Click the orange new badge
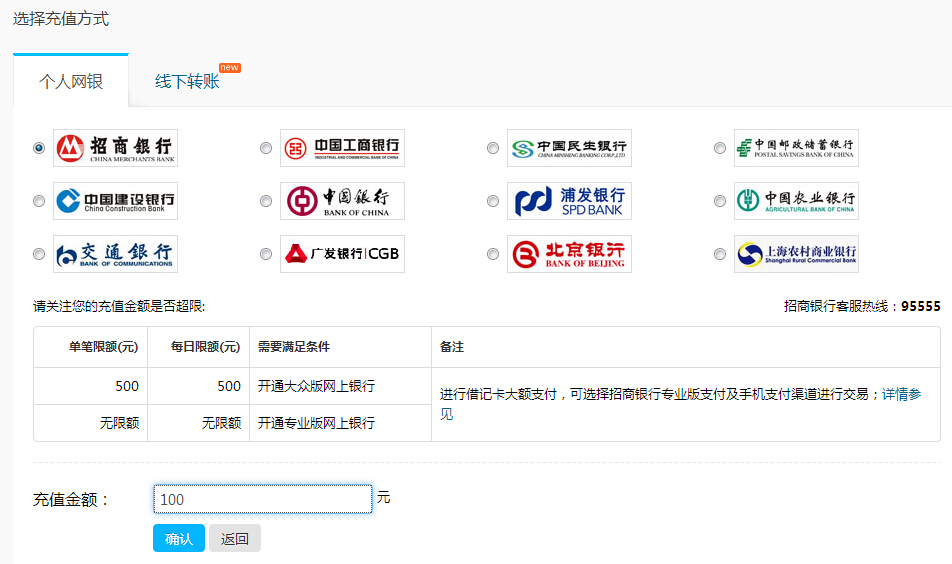 pos(230,67)
